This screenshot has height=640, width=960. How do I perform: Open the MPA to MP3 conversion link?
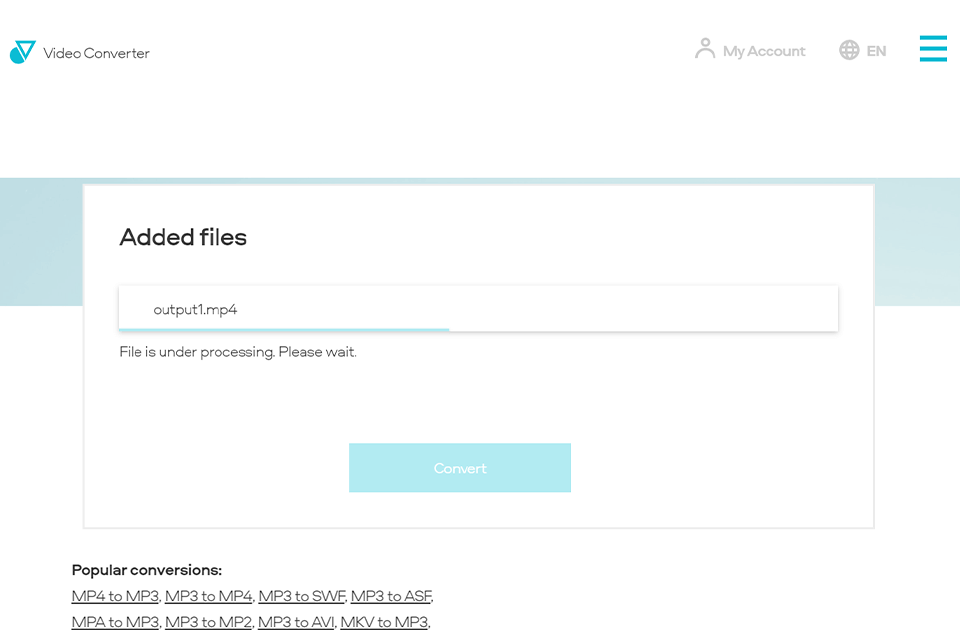(115, 621)
